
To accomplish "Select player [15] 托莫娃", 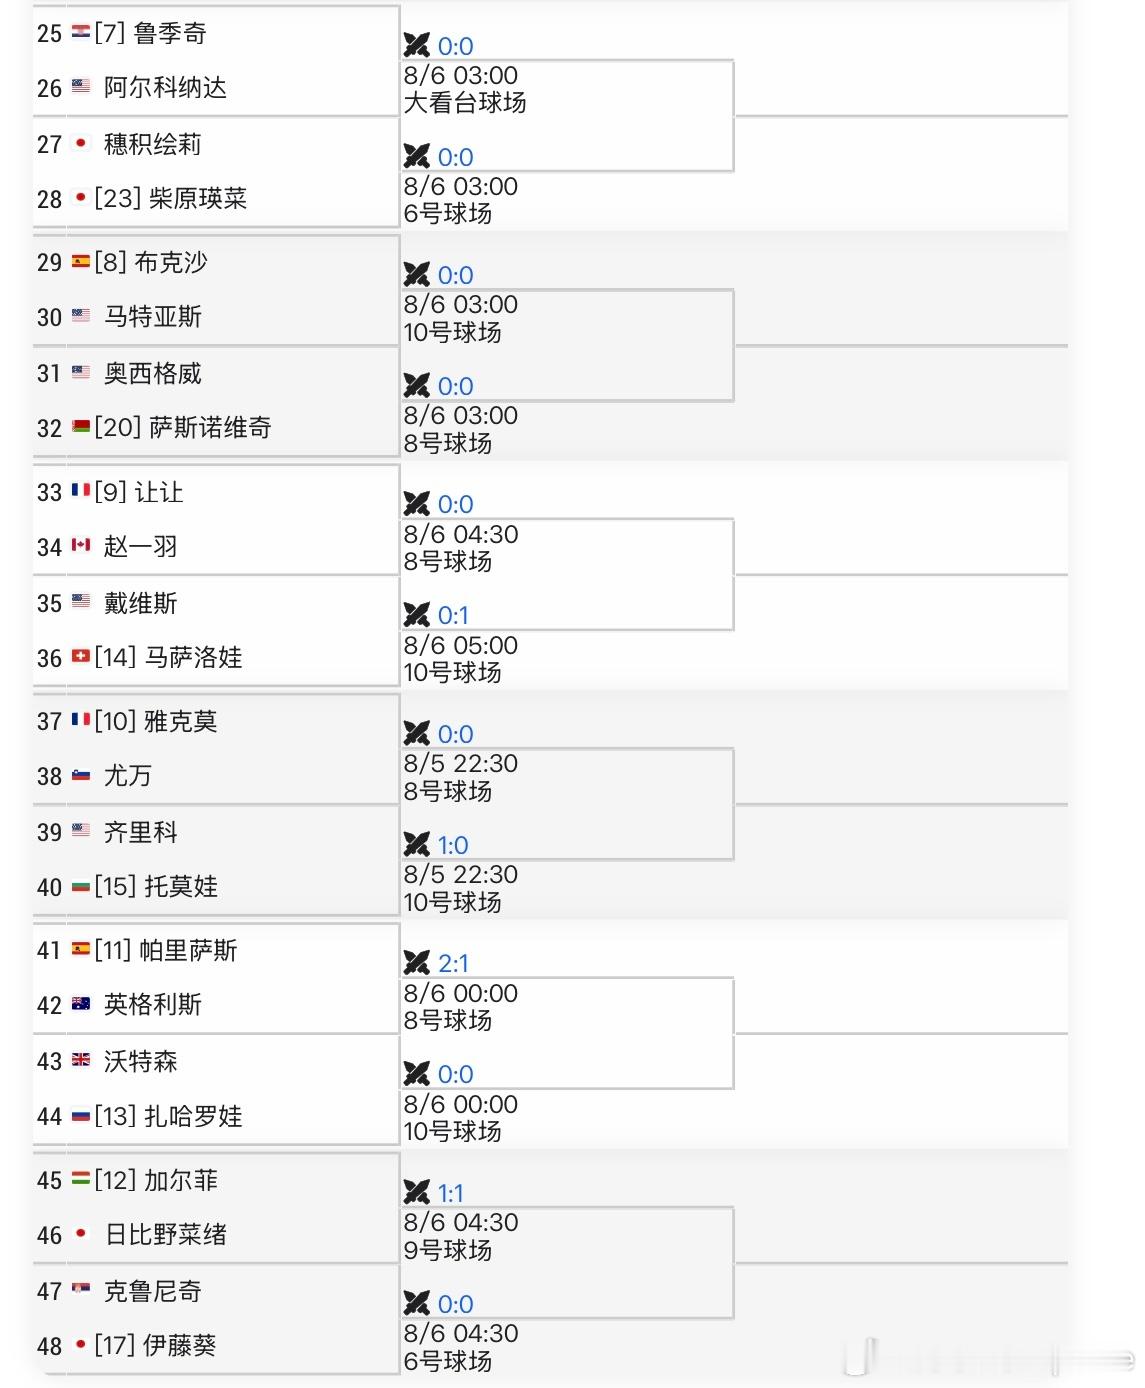I will tap(156, 886).
